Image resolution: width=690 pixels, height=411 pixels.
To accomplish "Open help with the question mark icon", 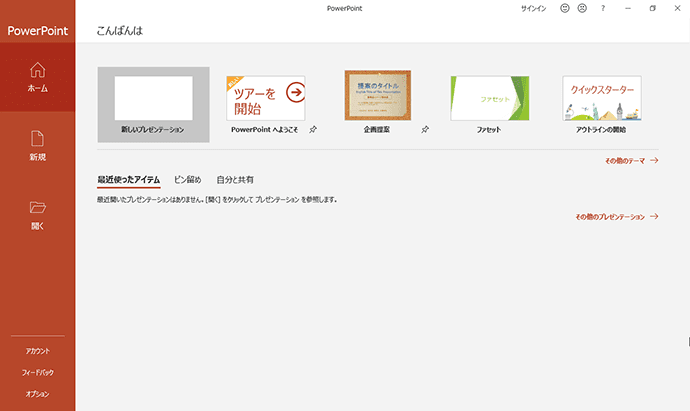I will coord(603,8).
